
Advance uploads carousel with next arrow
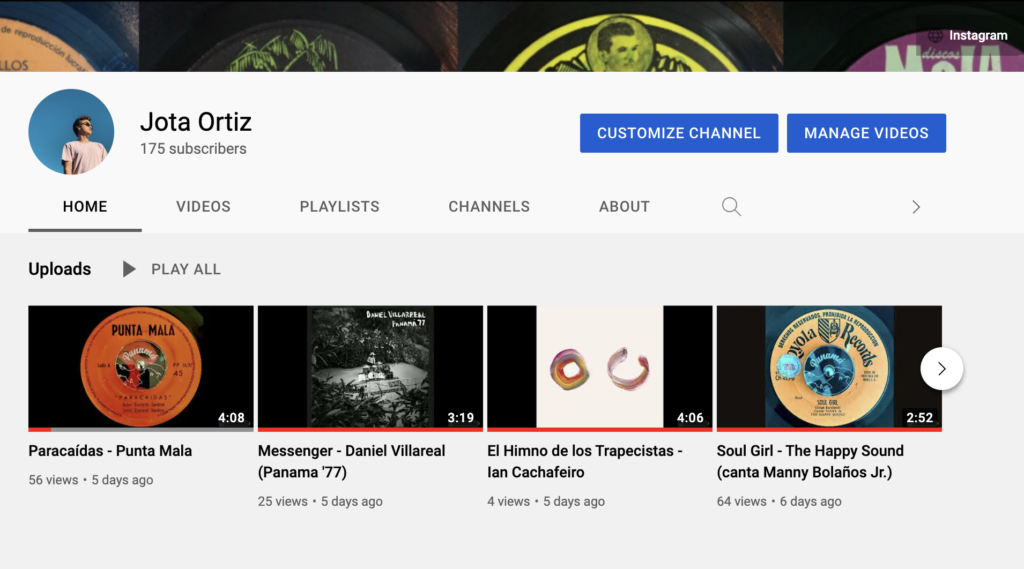coord(941,368)
